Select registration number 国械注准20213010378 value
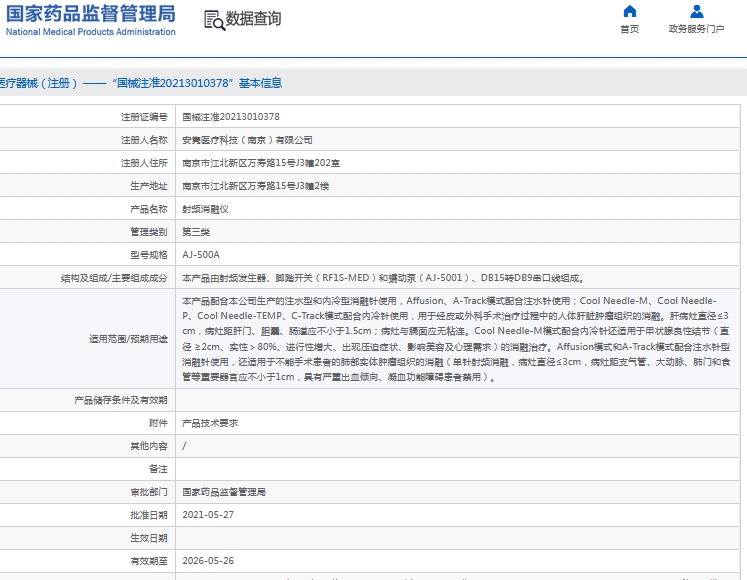The width and height of the screenshot is (747, 580). tap(231, 117)
